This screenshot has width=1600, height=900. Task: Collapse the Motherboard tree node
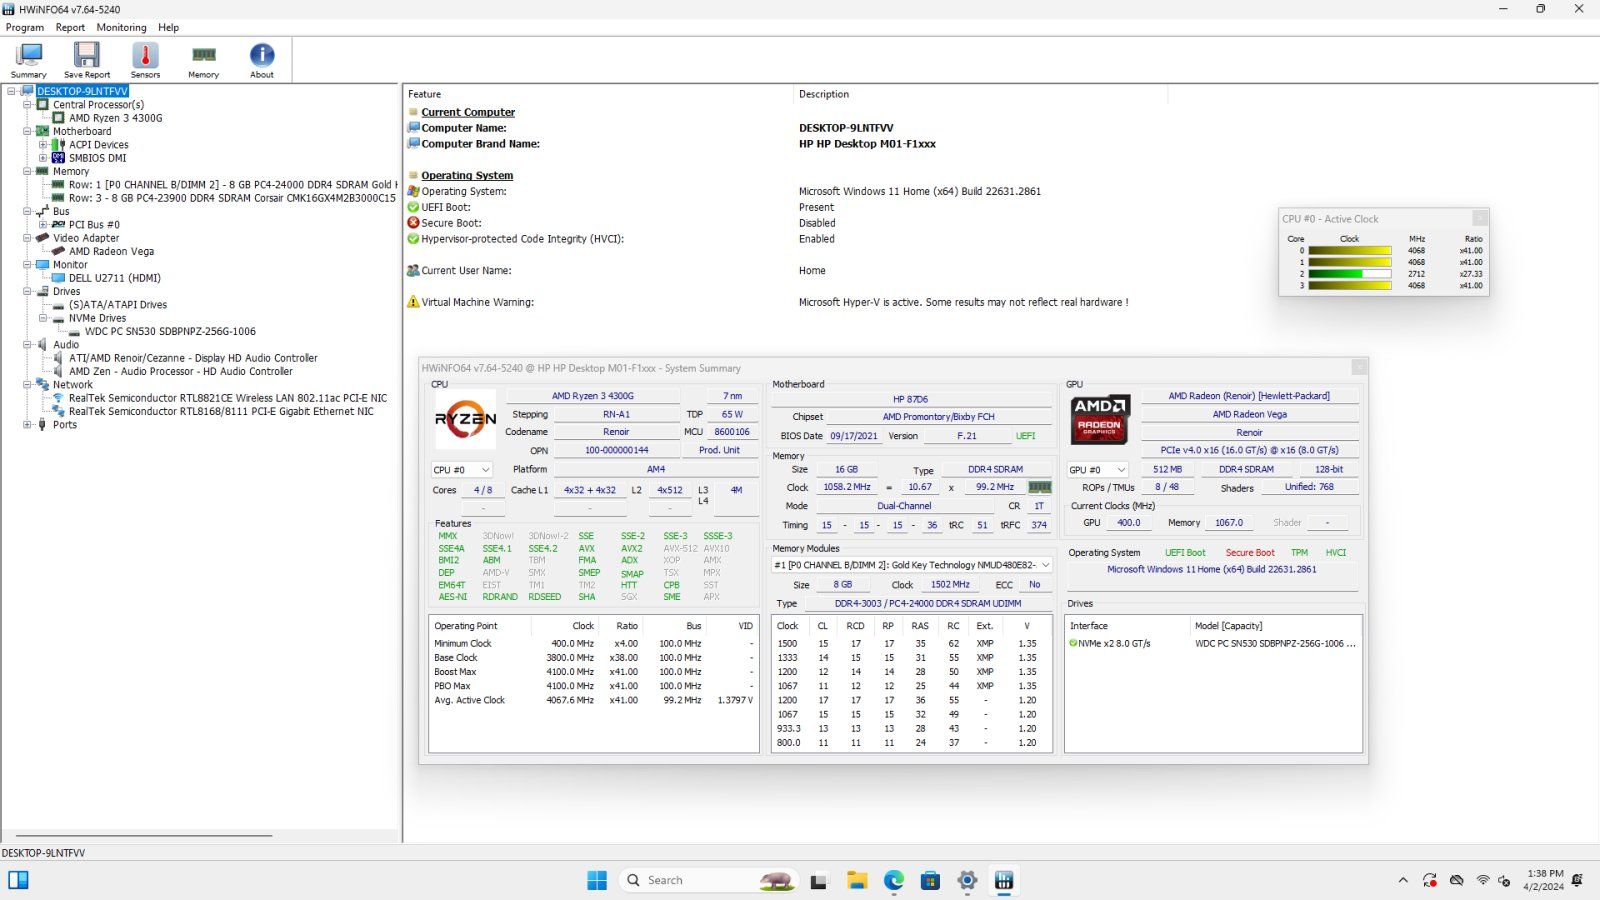point(27,131)
